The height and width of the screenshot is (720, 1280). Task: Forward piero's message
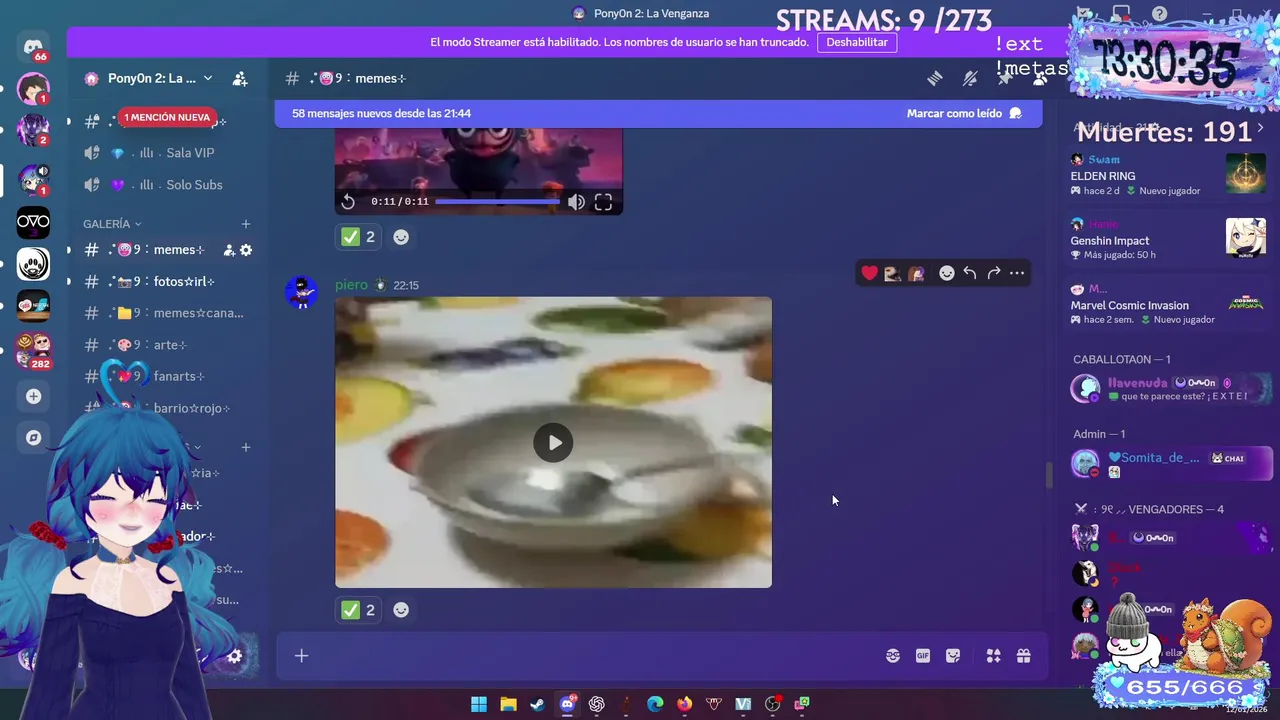click(x=994, y=273)
